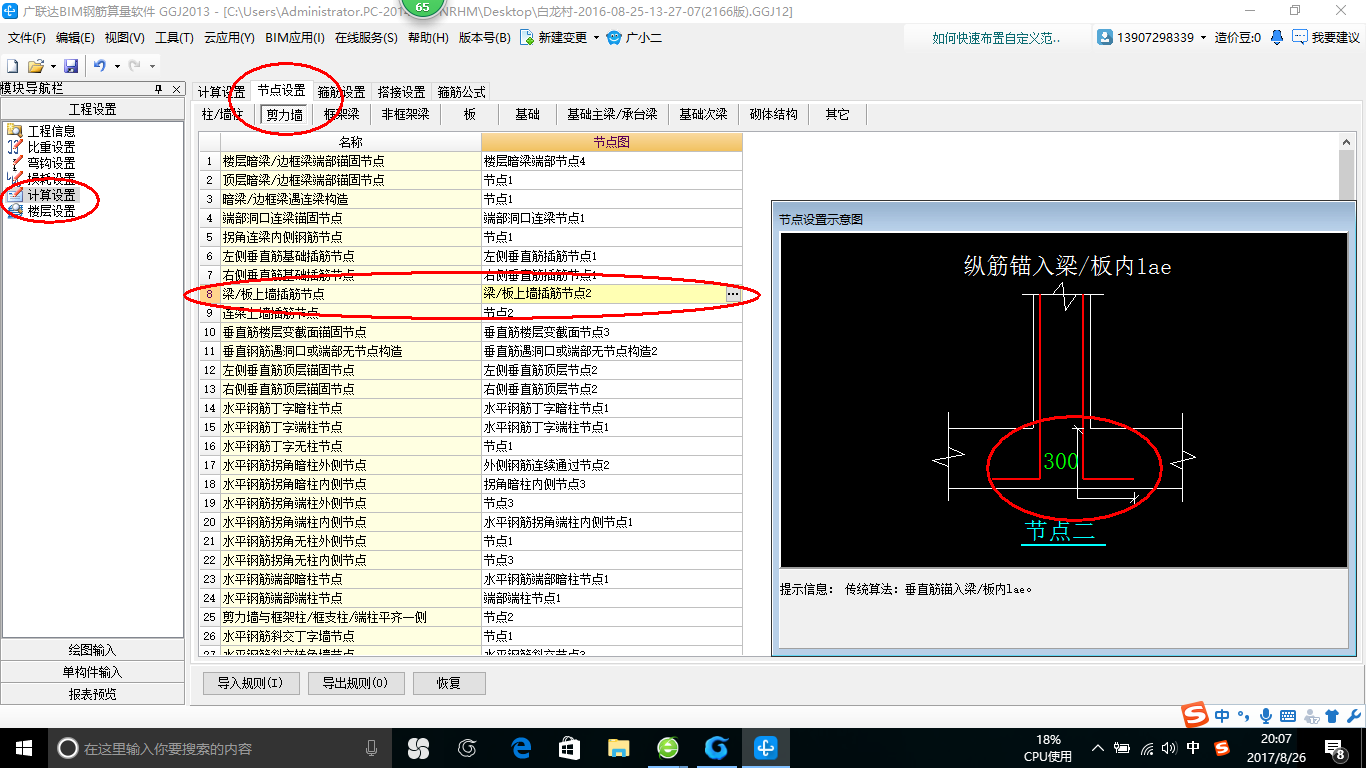Select row 水平钢筋丁字暗柱节点
The height and width of the screenshot is (768, 1366).
tap(471, 408)
